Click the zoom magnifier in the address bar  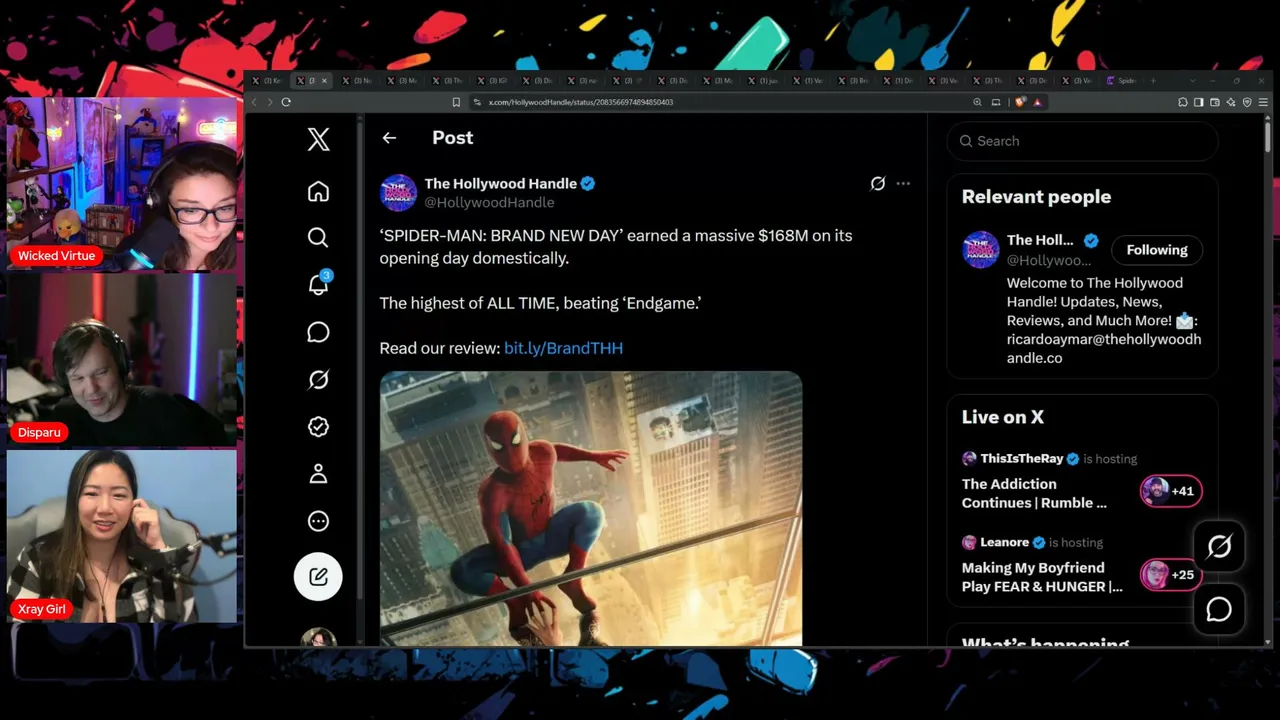click(x=977, y=102)
